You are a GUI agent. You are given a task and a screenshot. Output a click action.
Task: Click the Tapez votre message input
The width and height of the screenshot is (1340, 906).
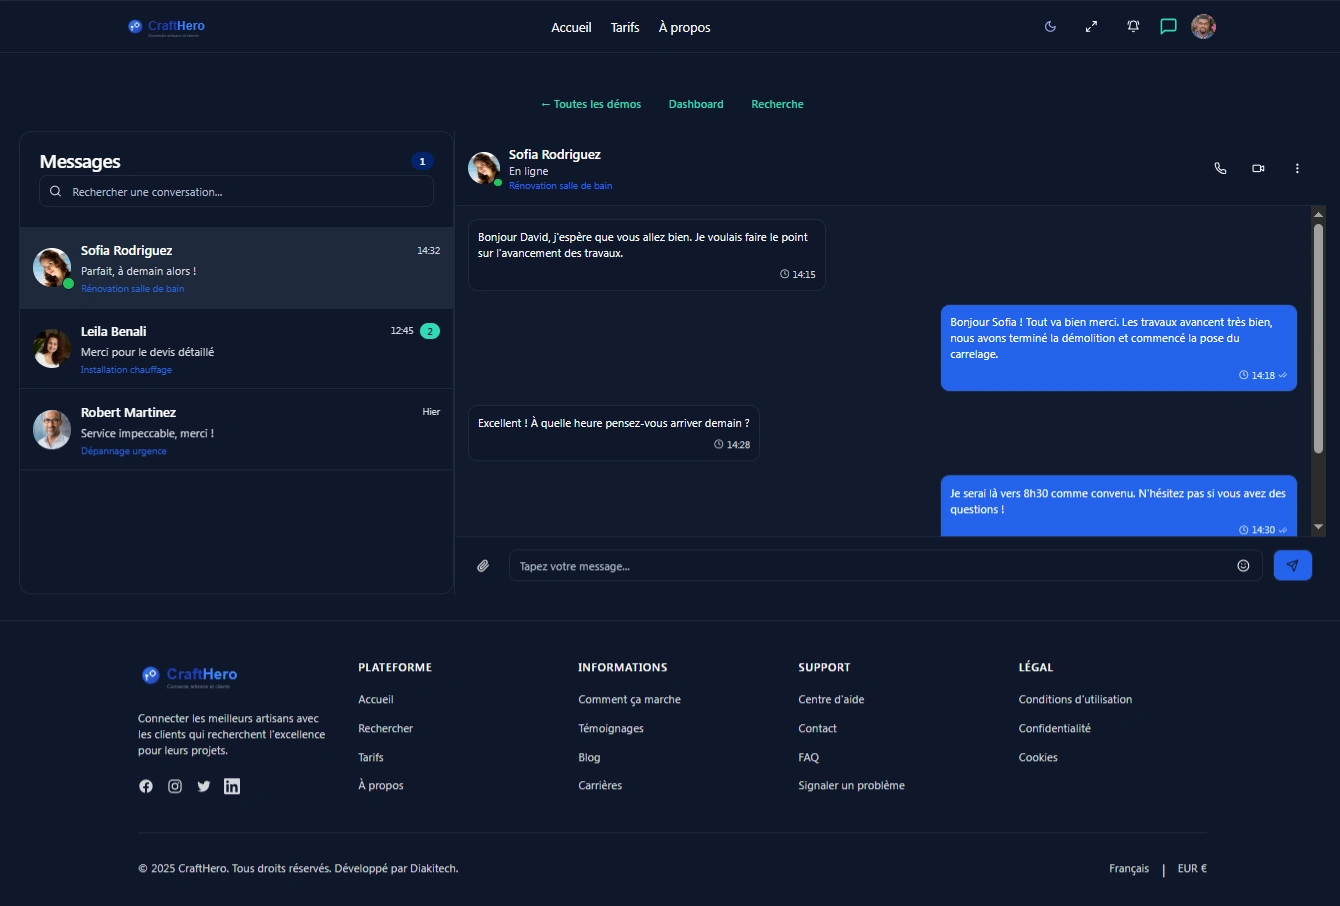coord(885,566)
